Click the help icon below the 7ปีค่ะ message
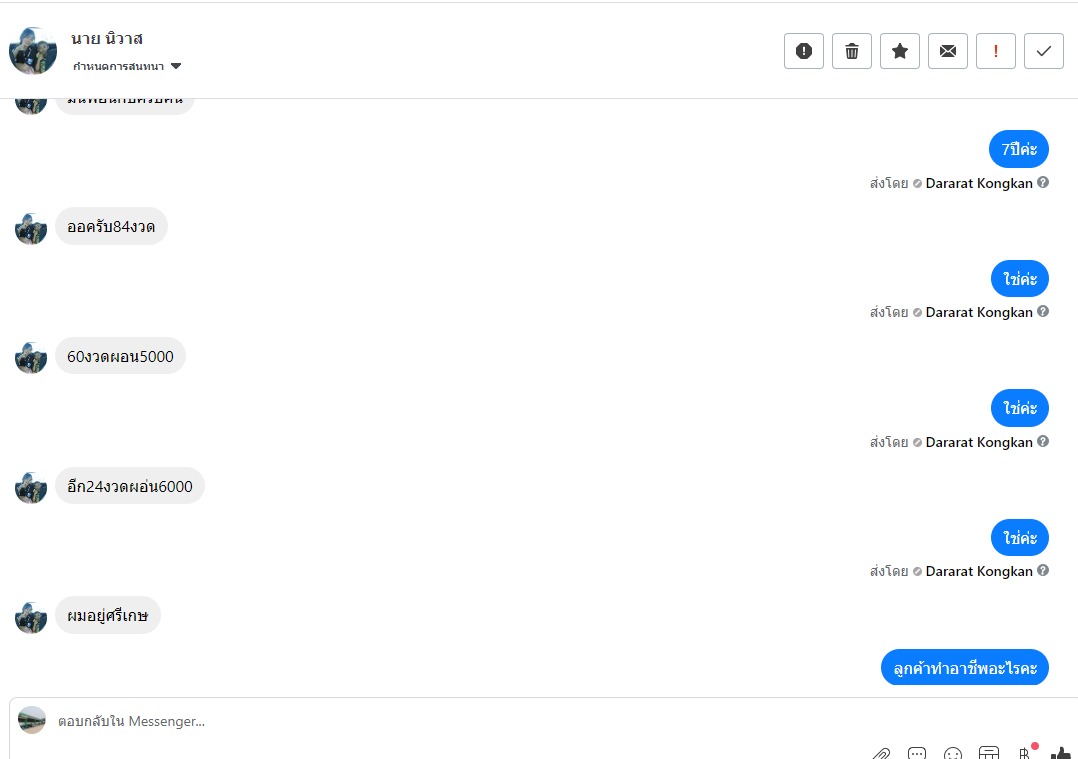1078x759 pixels. (x=1043, y=183)
